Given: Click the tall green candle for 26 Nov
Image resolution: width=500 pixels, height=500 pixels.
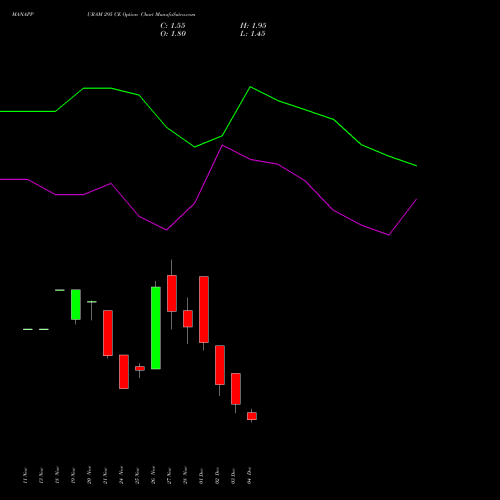Looking at the screenshot, I should coord(156,328).
